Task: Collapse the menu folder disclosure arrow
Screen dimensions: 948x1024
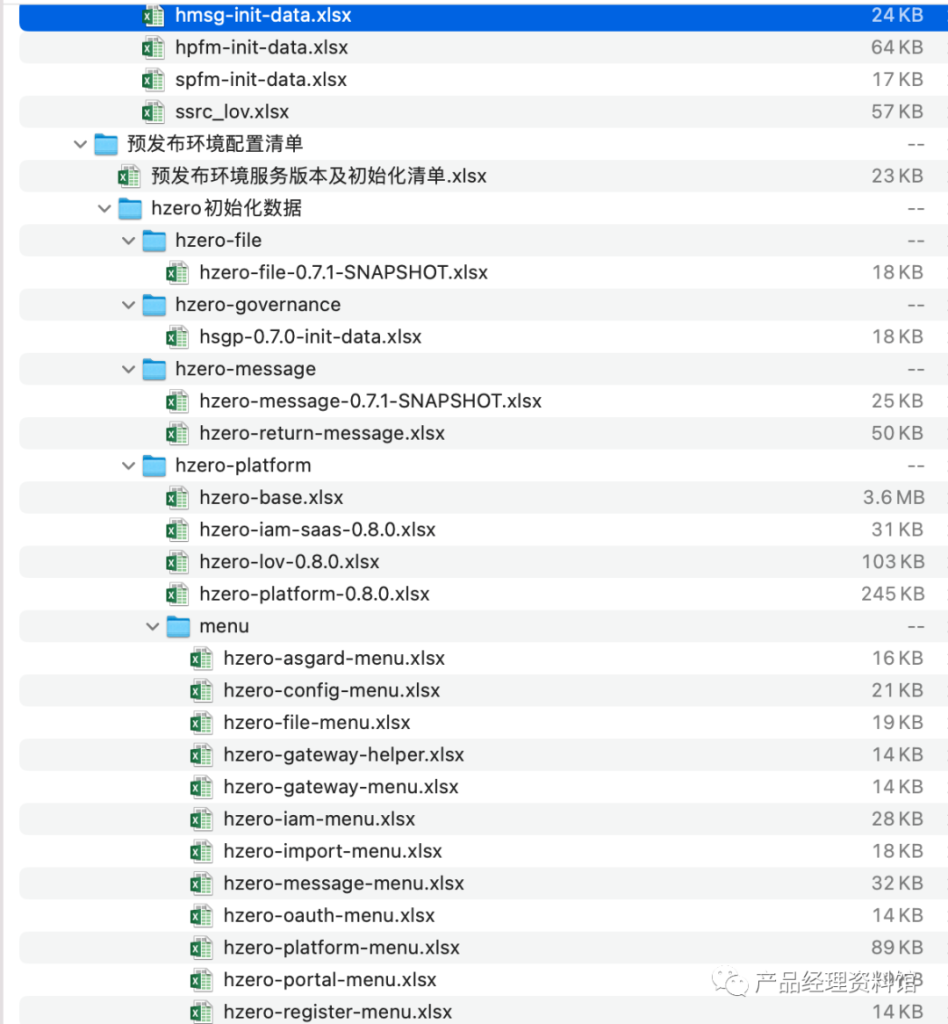Action: (x=153, y=627)
